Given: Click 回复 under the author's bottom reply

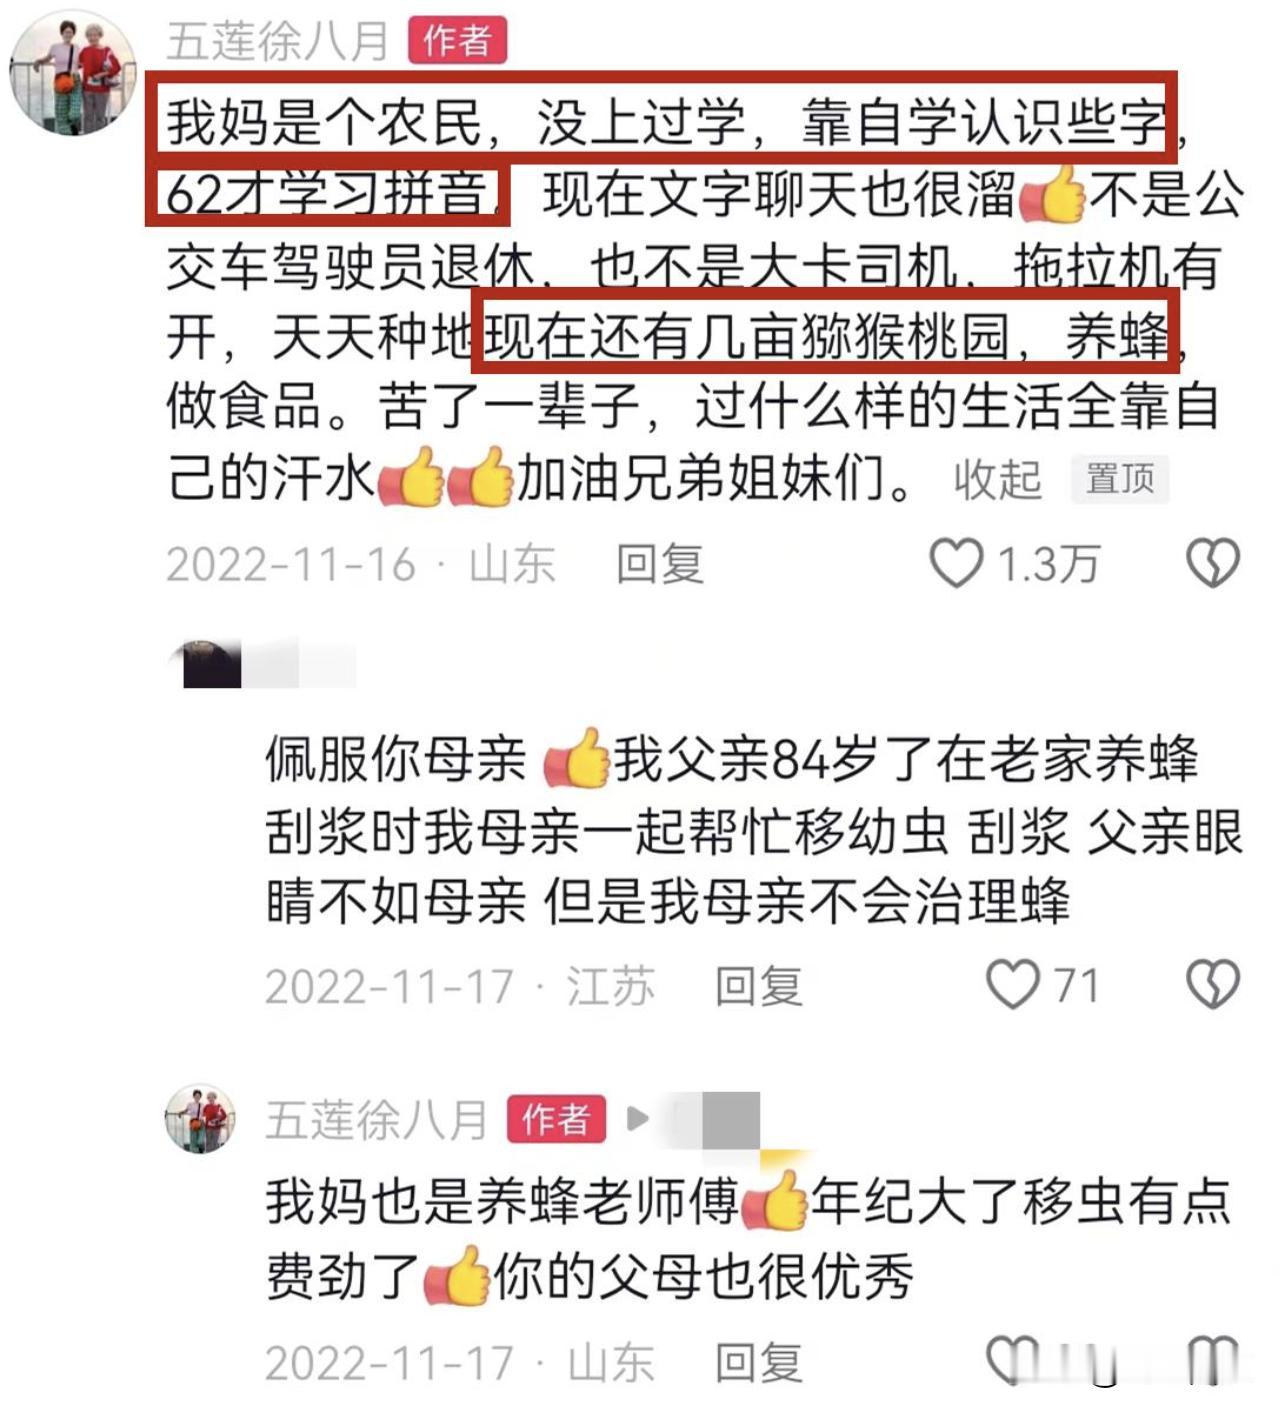Looking at the screenshot, I should click(x=759, y=1361).
